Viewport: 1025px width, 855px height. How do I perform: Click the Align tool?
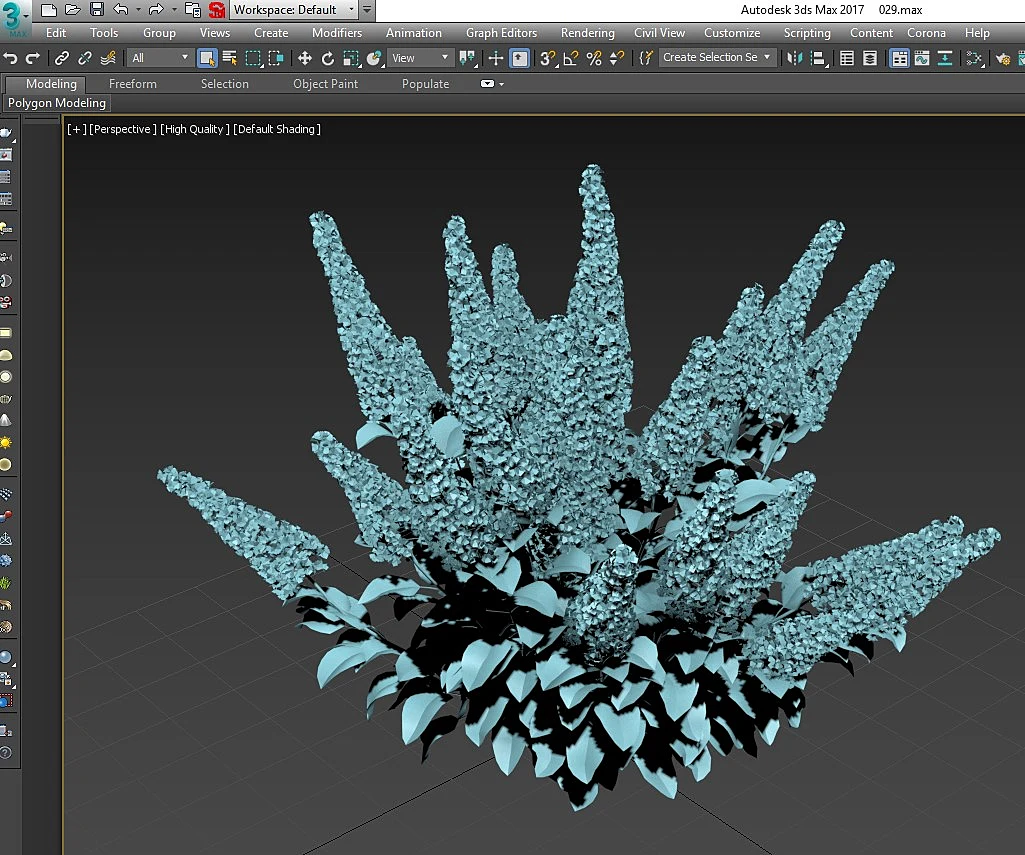coord(818,58)
